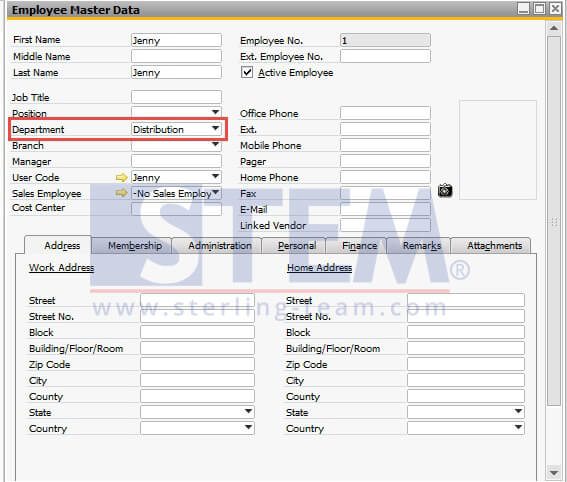Click the First Name field
The image size is (567, 482).
coord(176,40)
